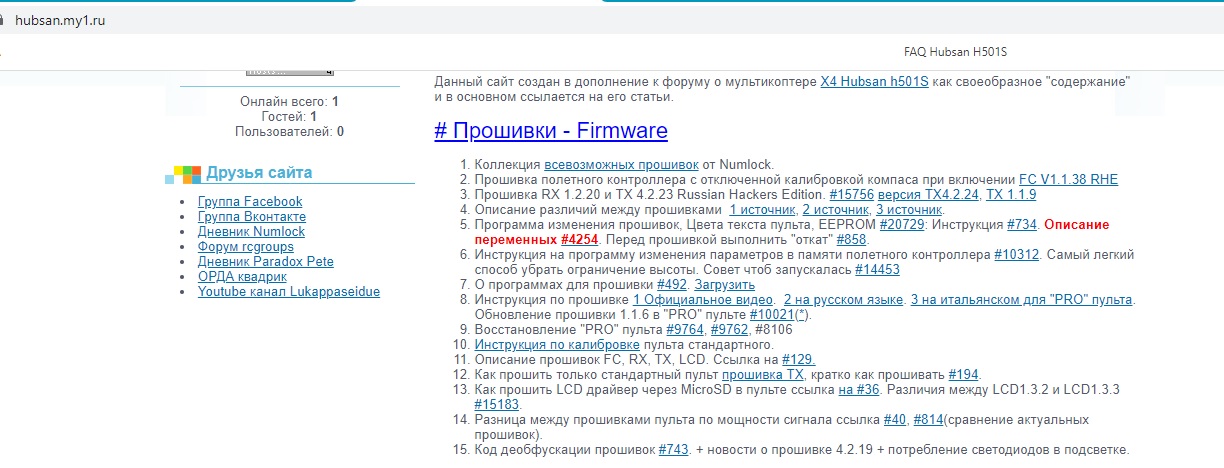Open description link #129.
The height and width of the screenshot is (468, 1224).
[798, 360]
